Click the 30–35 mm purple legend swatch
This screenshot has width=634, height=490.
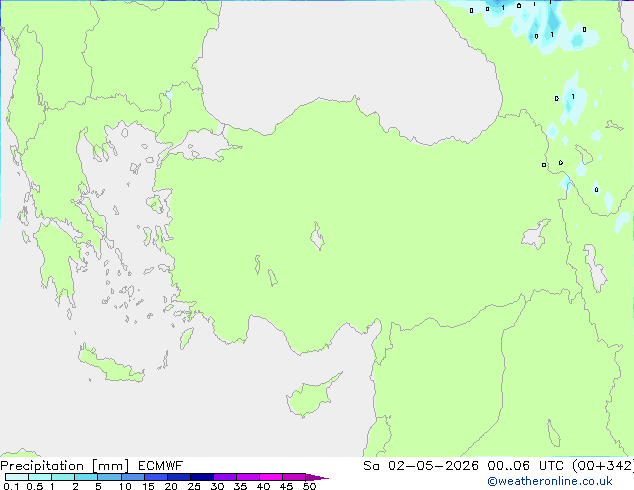pyautogui.click(x=225, y=477)
